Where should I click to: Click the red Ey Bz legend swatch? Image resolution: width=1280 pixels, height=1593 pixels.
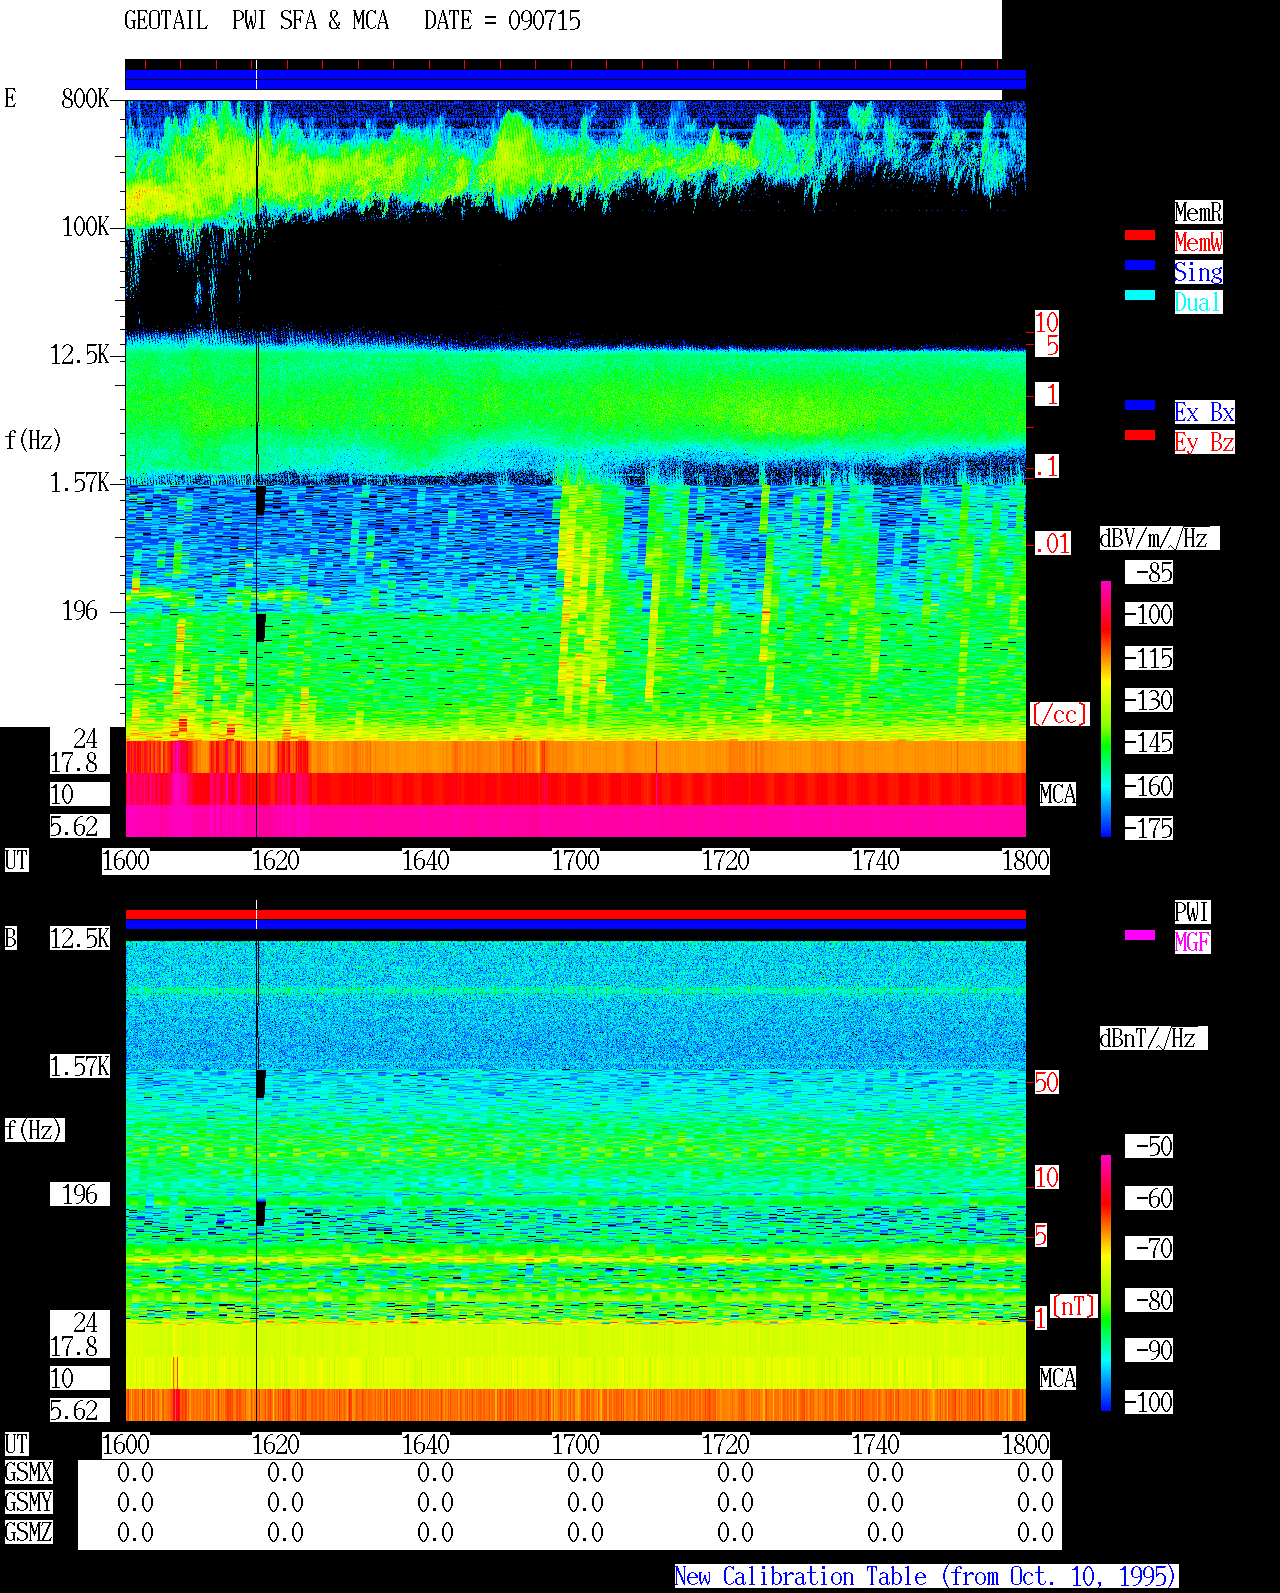point(1140,435)
